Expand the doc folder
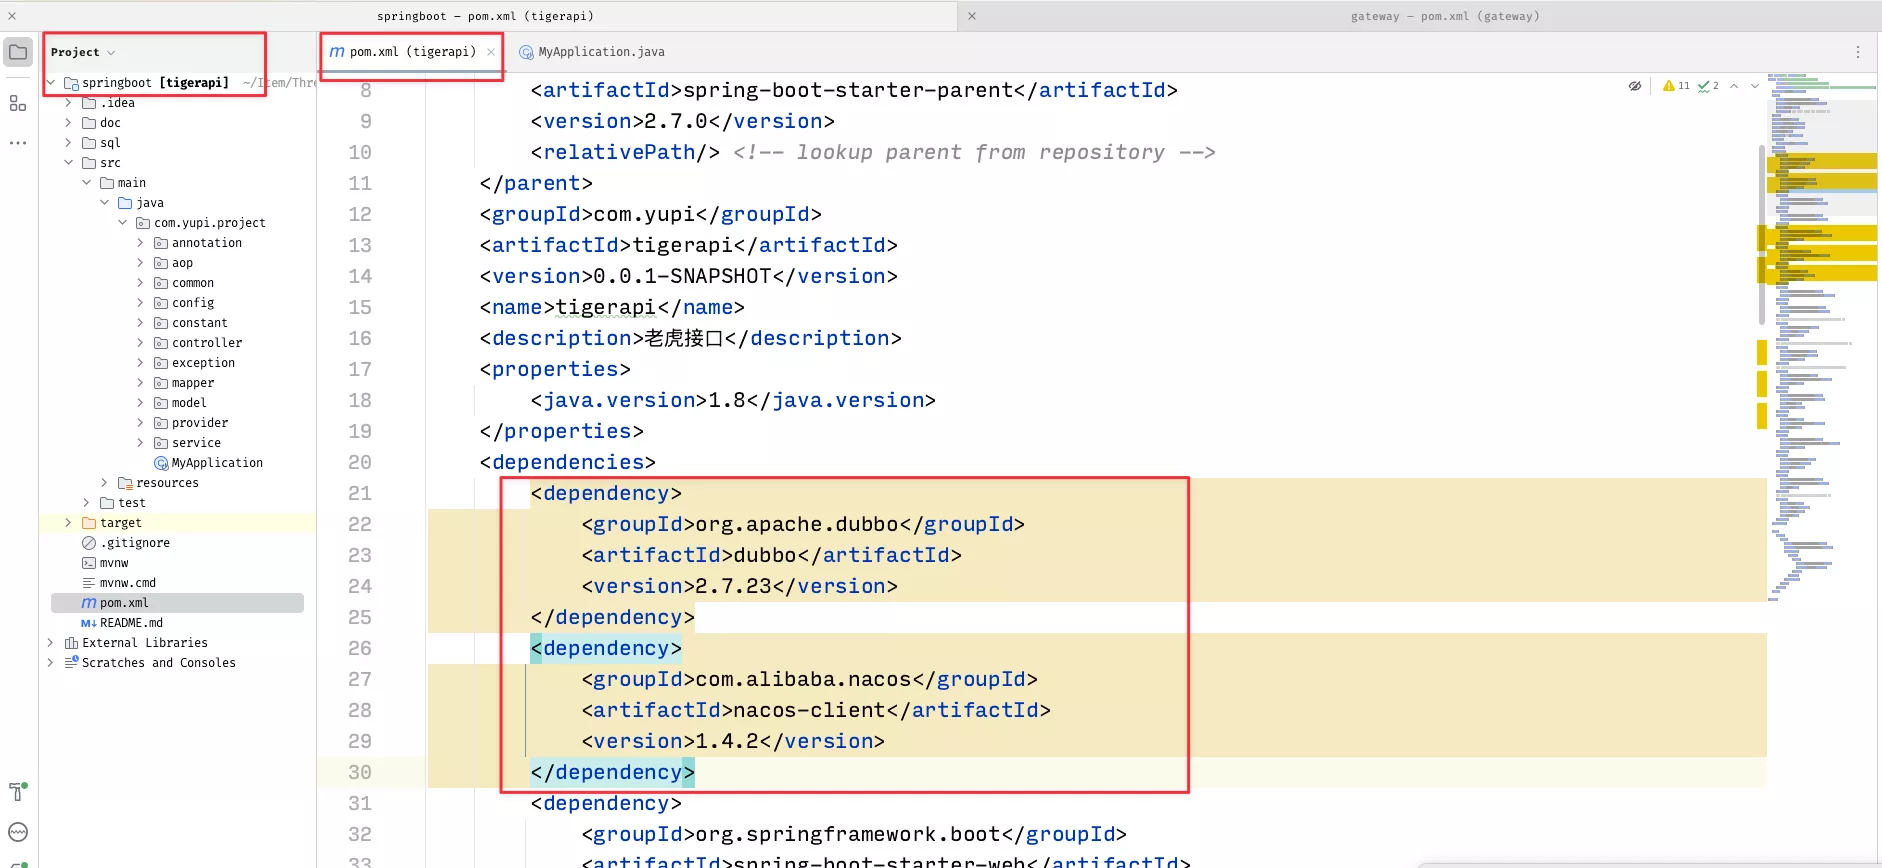This screenshot has width=1882, height=868. click(68, 123)
